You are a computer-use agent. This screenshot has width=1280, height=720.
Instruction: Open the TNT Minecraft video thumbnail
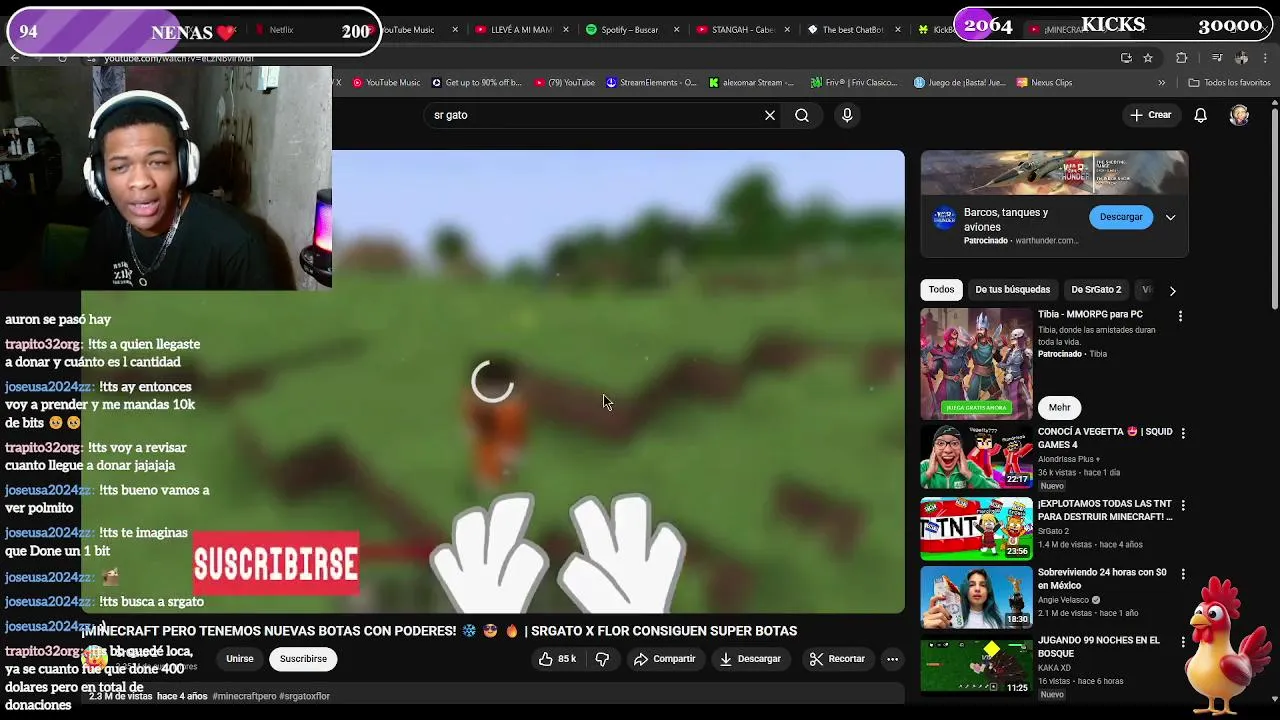[976, 529]
